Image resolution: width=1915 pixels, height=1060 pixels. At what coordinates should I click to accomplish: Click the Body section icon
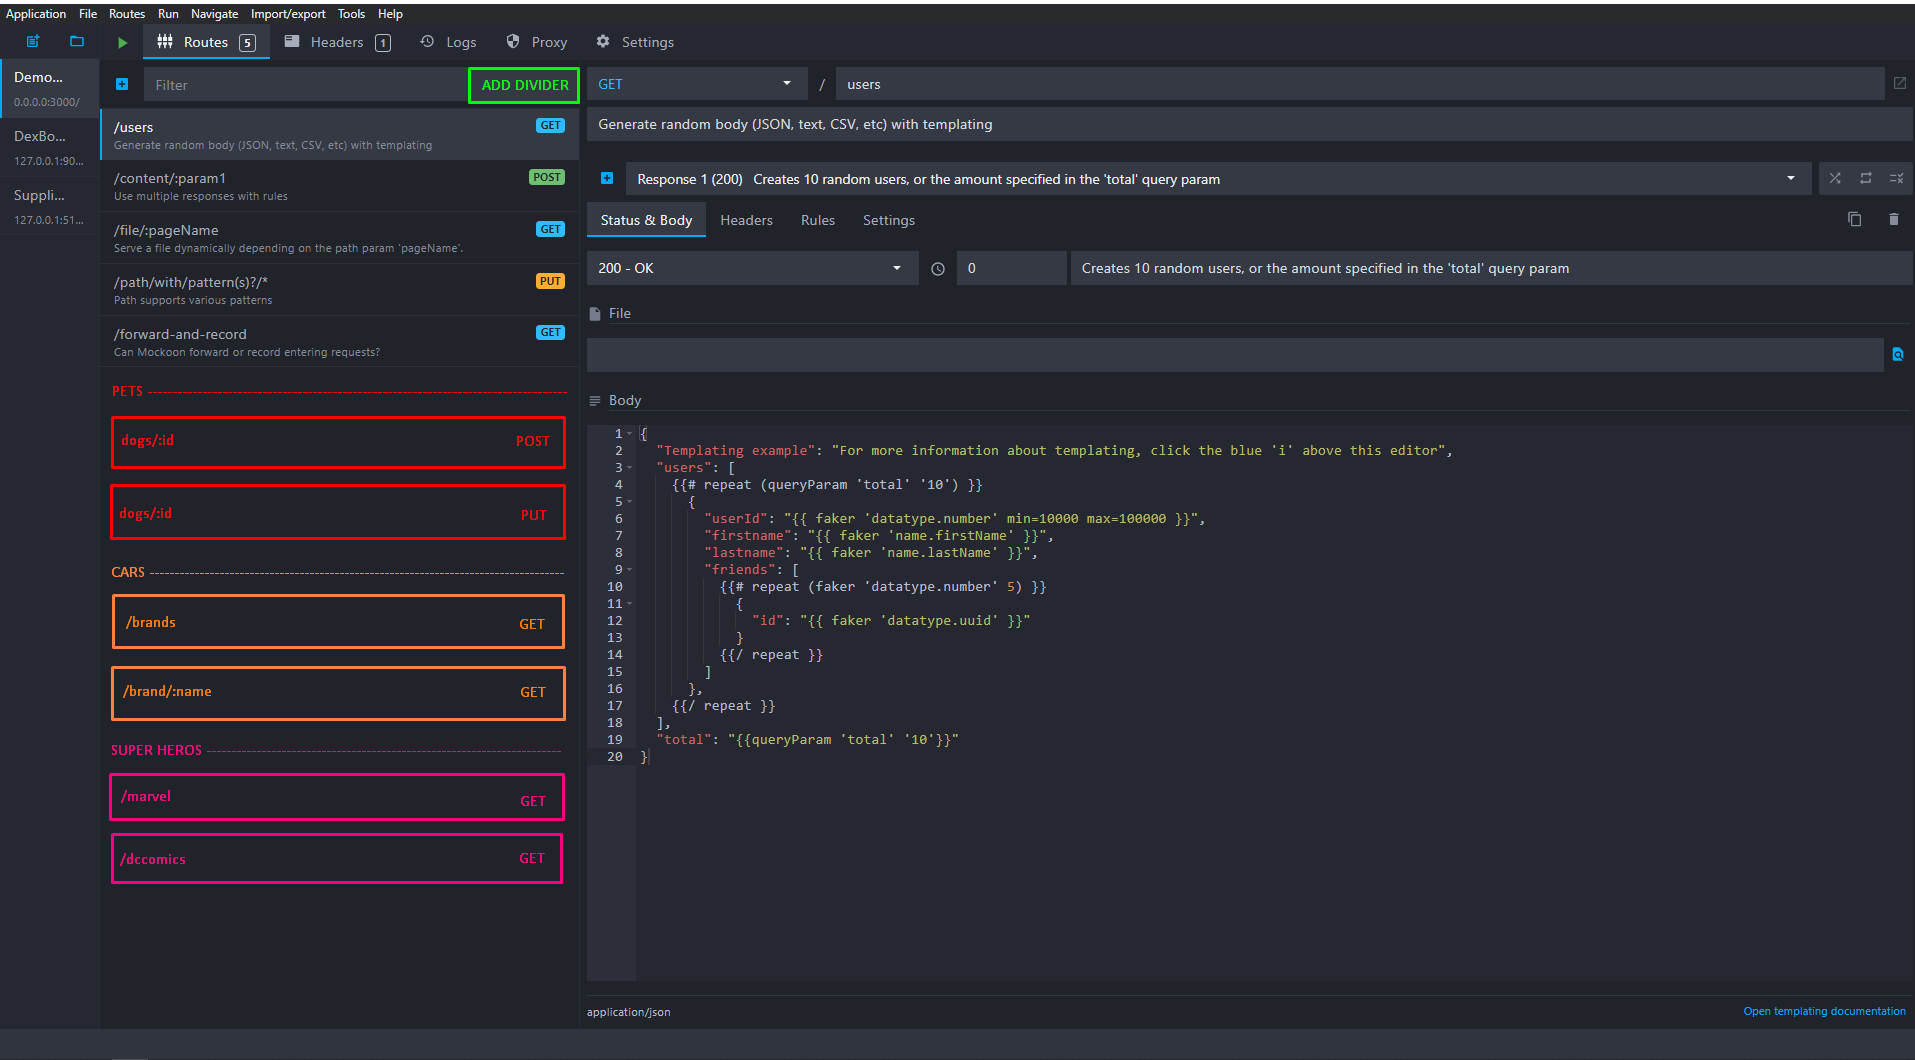tap(595, 401)
